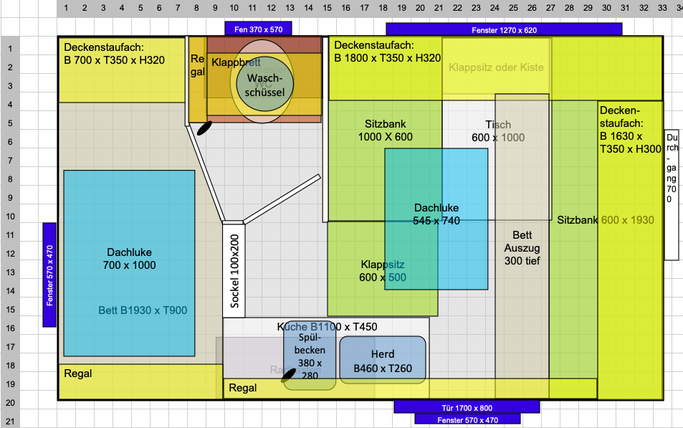Select column header 33
Viewport: 683px width, 428px height.
(663, 8)
